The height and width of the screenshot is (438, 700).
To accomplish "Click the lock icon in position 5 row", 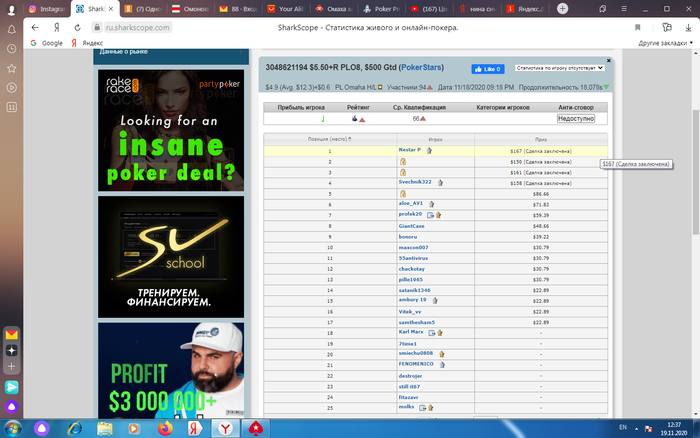I will (x=403, y=194).
